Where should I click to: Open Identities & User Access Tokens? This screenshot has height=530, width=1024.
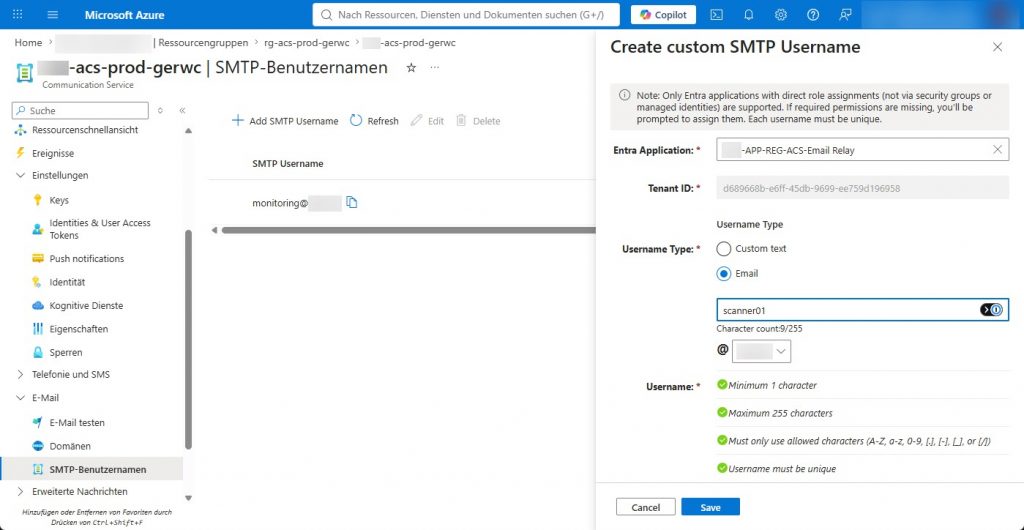pyautogui.click(x=100, y=228)
